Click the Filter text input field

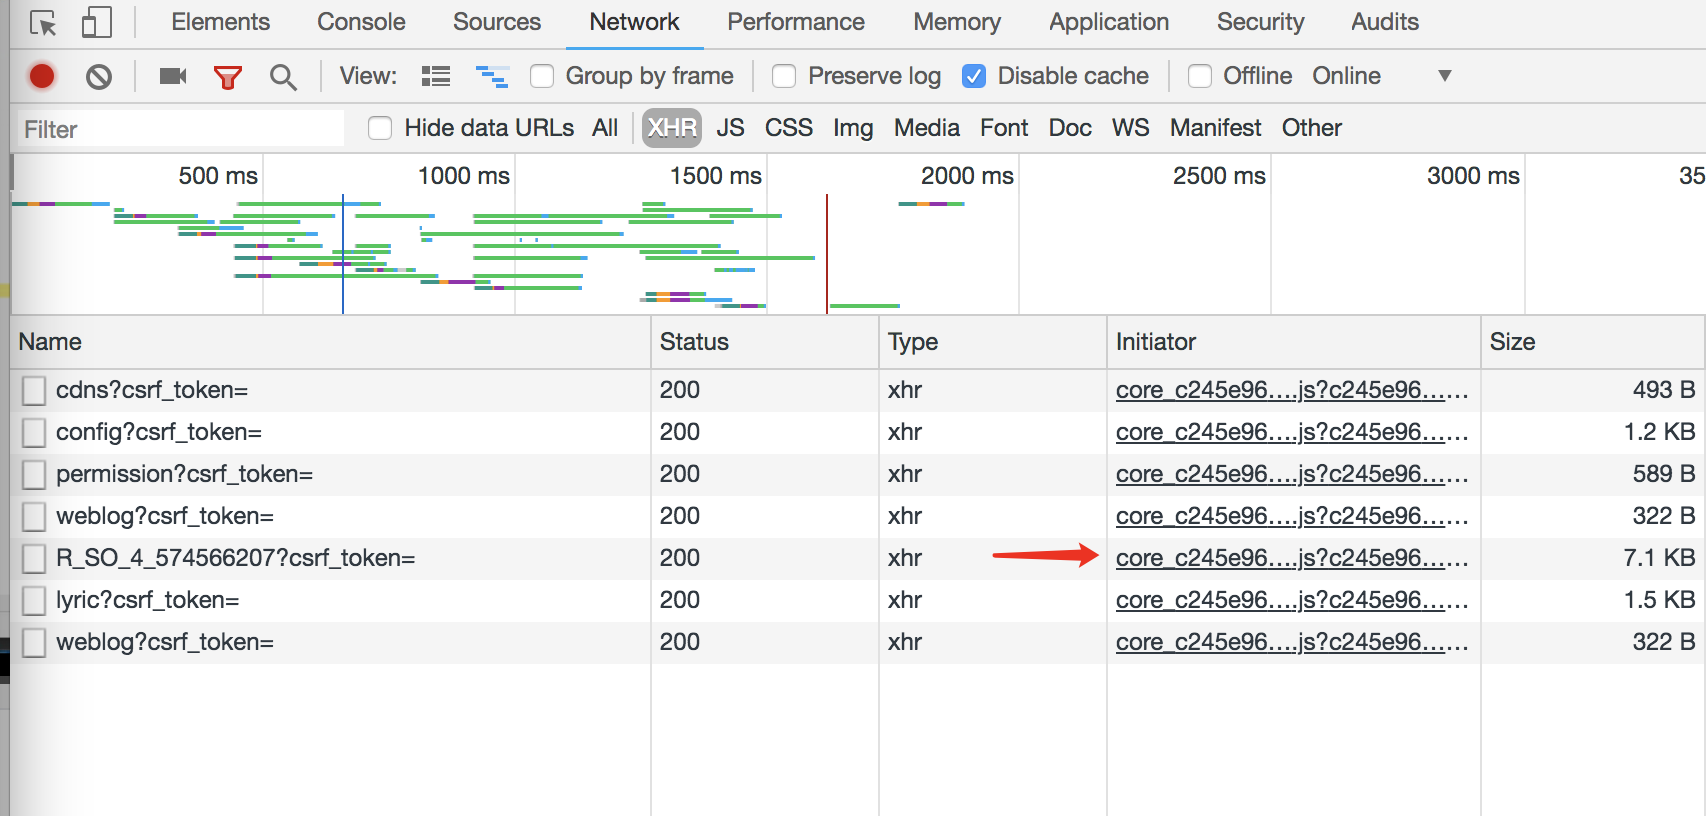(180, 129)
